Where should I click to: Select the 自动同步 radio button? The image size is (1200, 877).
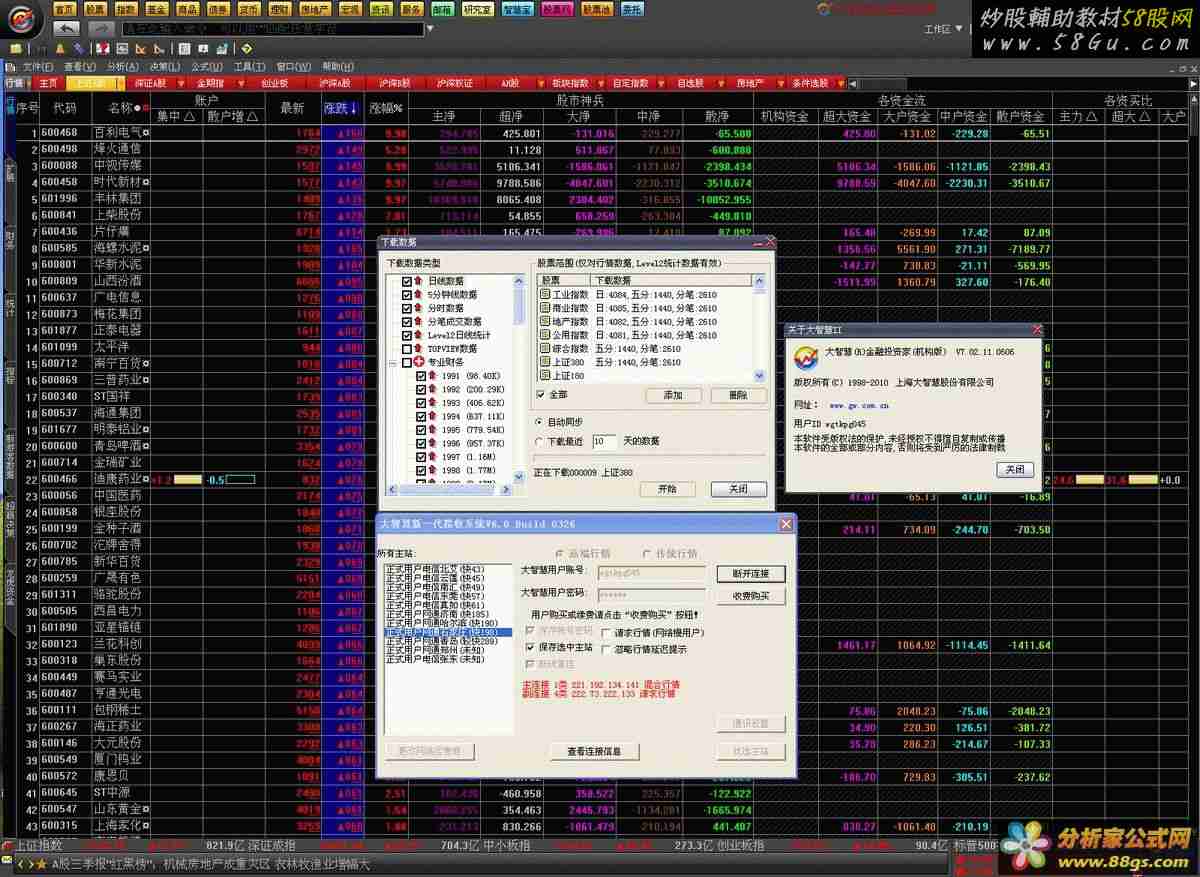540,422
